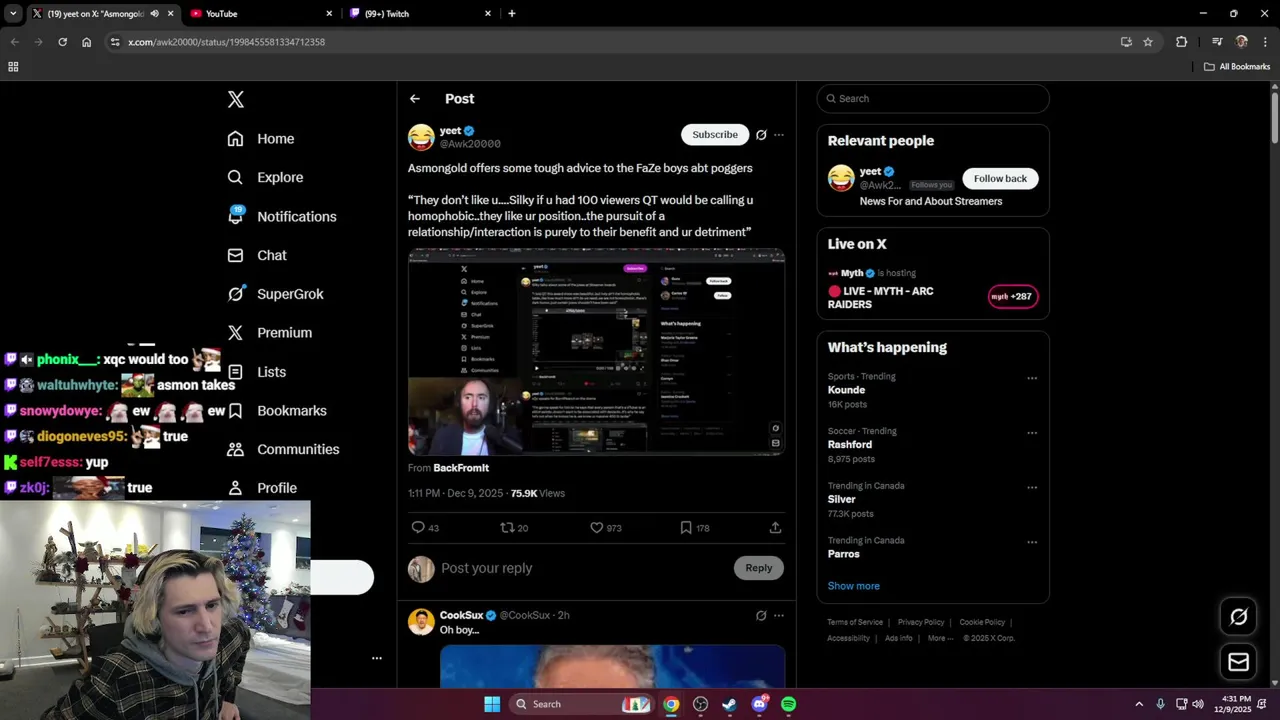The height and width of the screenshot is (720, 1280).
Task: Click the Grok icon on yeet's post
Action: click(761, 135)
